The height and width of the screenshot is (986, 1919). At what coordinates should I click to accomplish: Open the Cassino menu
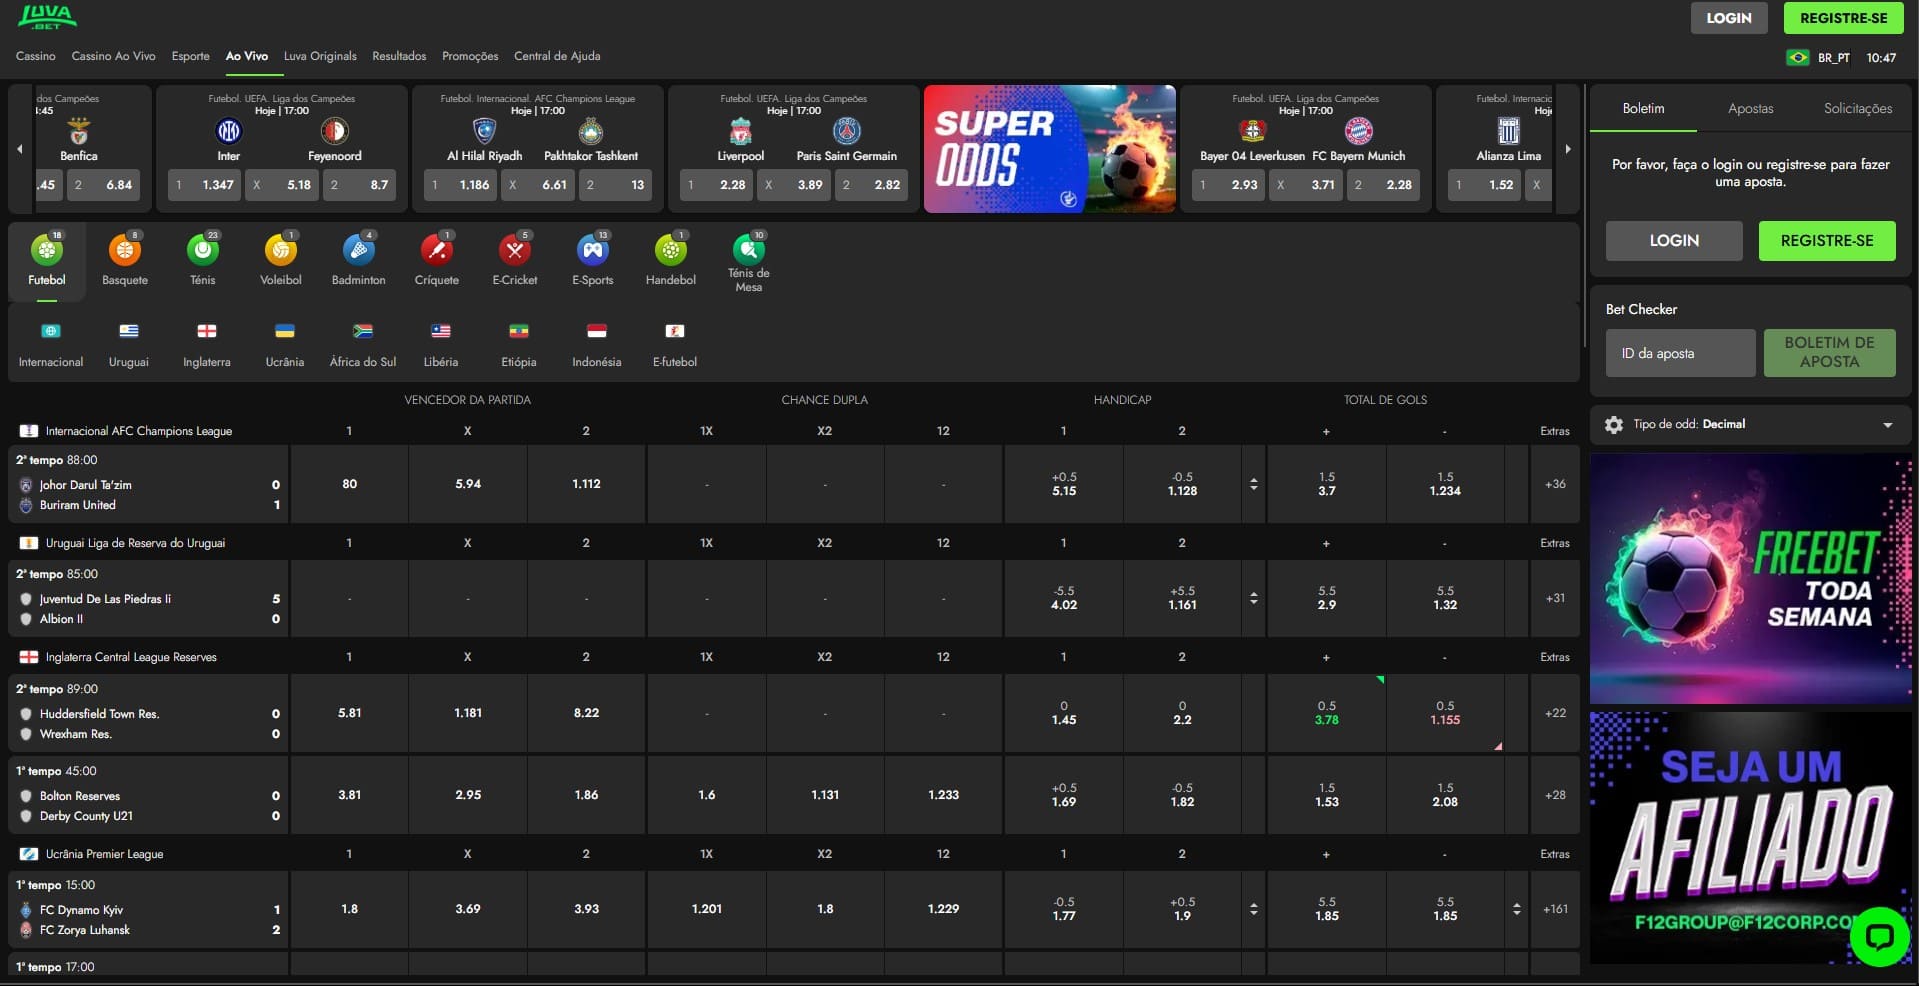[36, 56]
